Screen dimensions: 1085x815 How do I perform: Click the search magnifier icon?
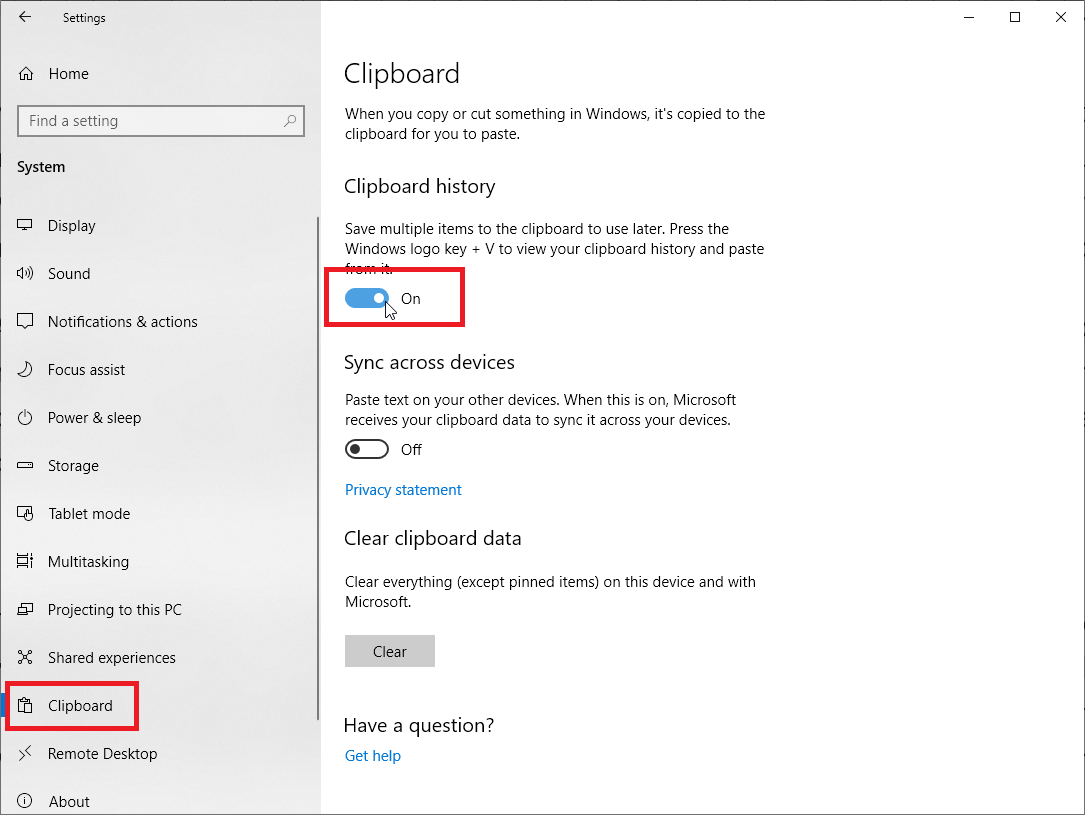[290, 121]
